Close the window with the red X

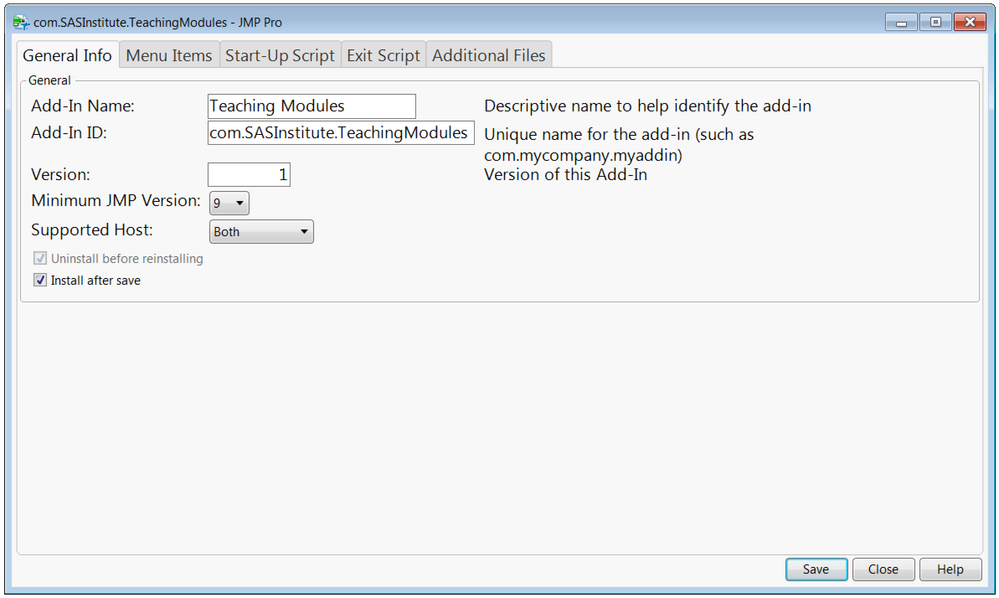coord(970,22)
